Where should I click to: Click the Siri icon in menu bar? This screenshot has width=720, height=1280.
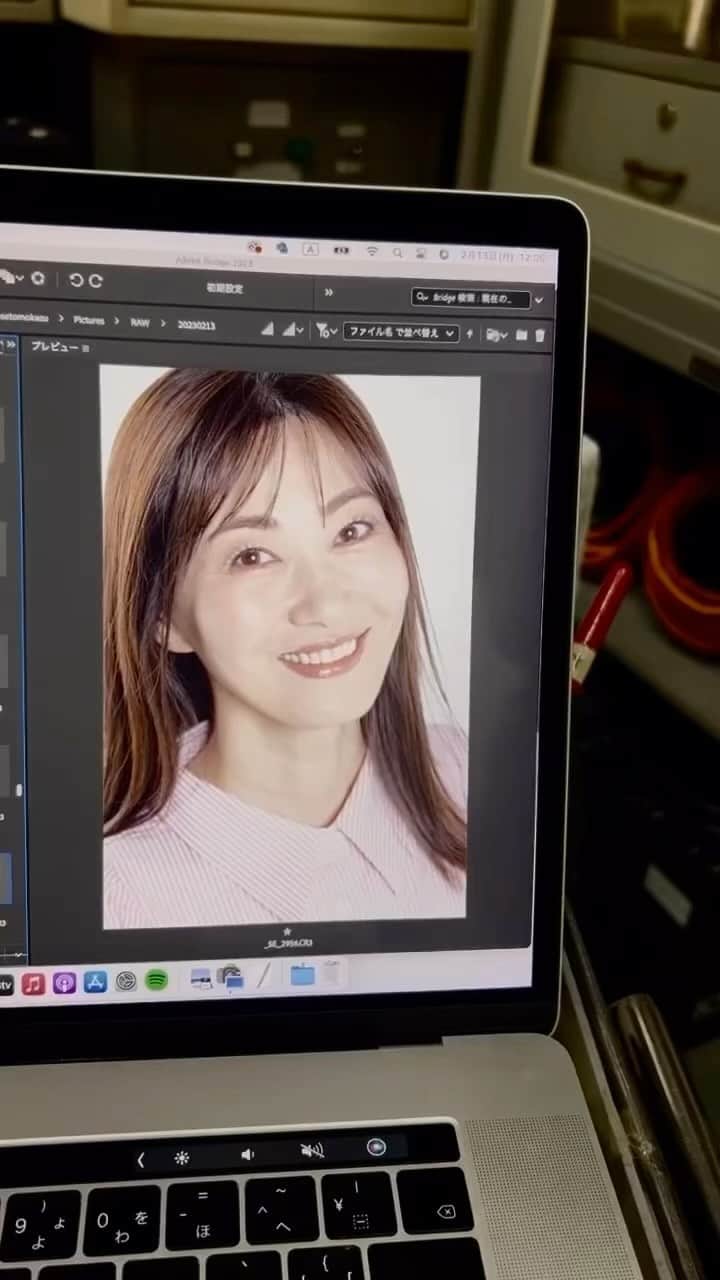point(443,254)
